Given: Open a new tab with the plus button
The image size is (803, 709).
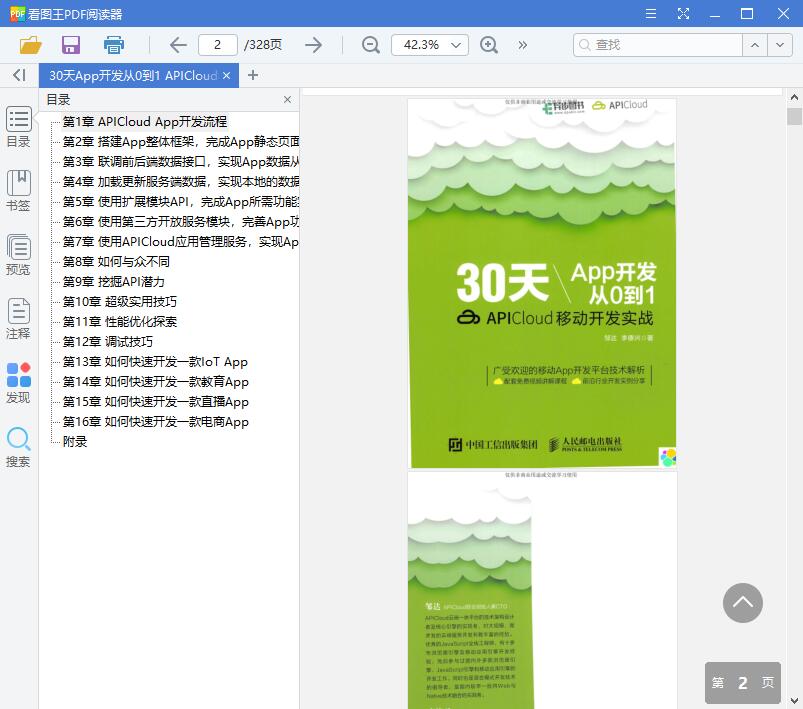Looking at the screenshot, I should (x=252, y=75).
